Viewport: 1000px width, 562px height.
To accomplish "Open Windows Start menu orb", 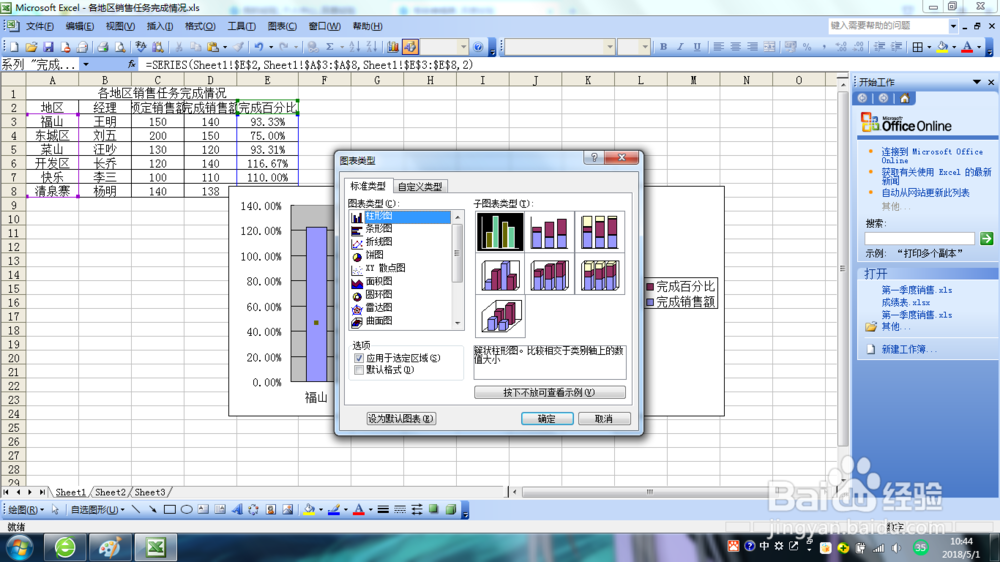I will [x=19, y=548].
